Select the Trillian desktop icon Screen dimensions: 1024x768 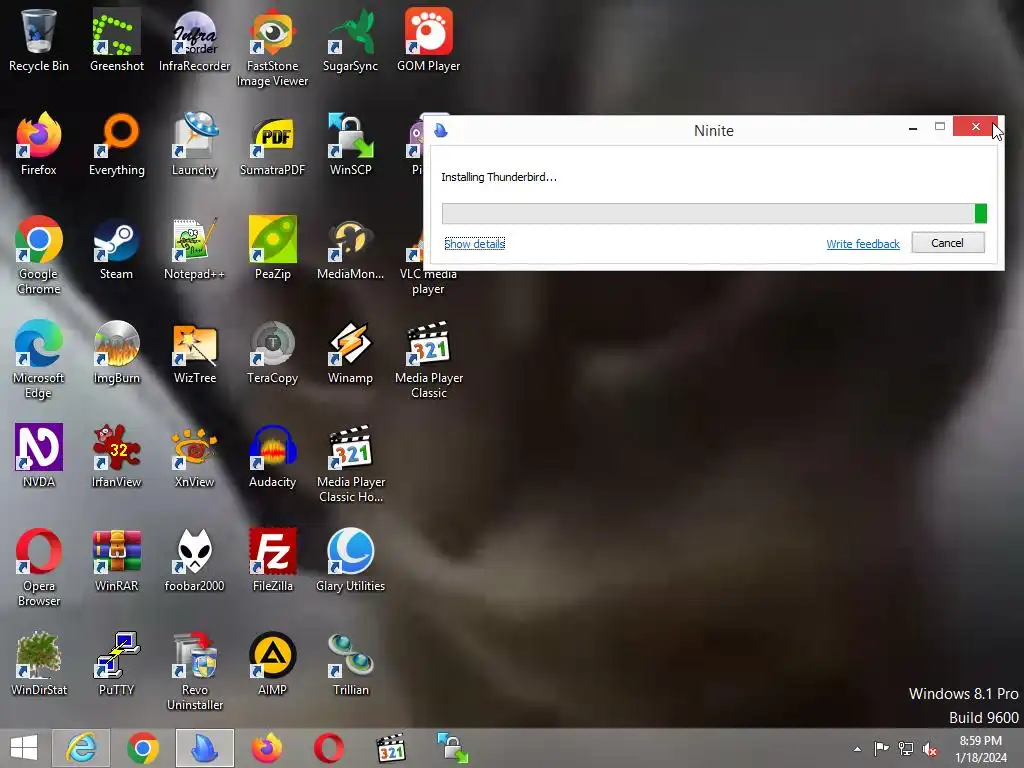351,663
